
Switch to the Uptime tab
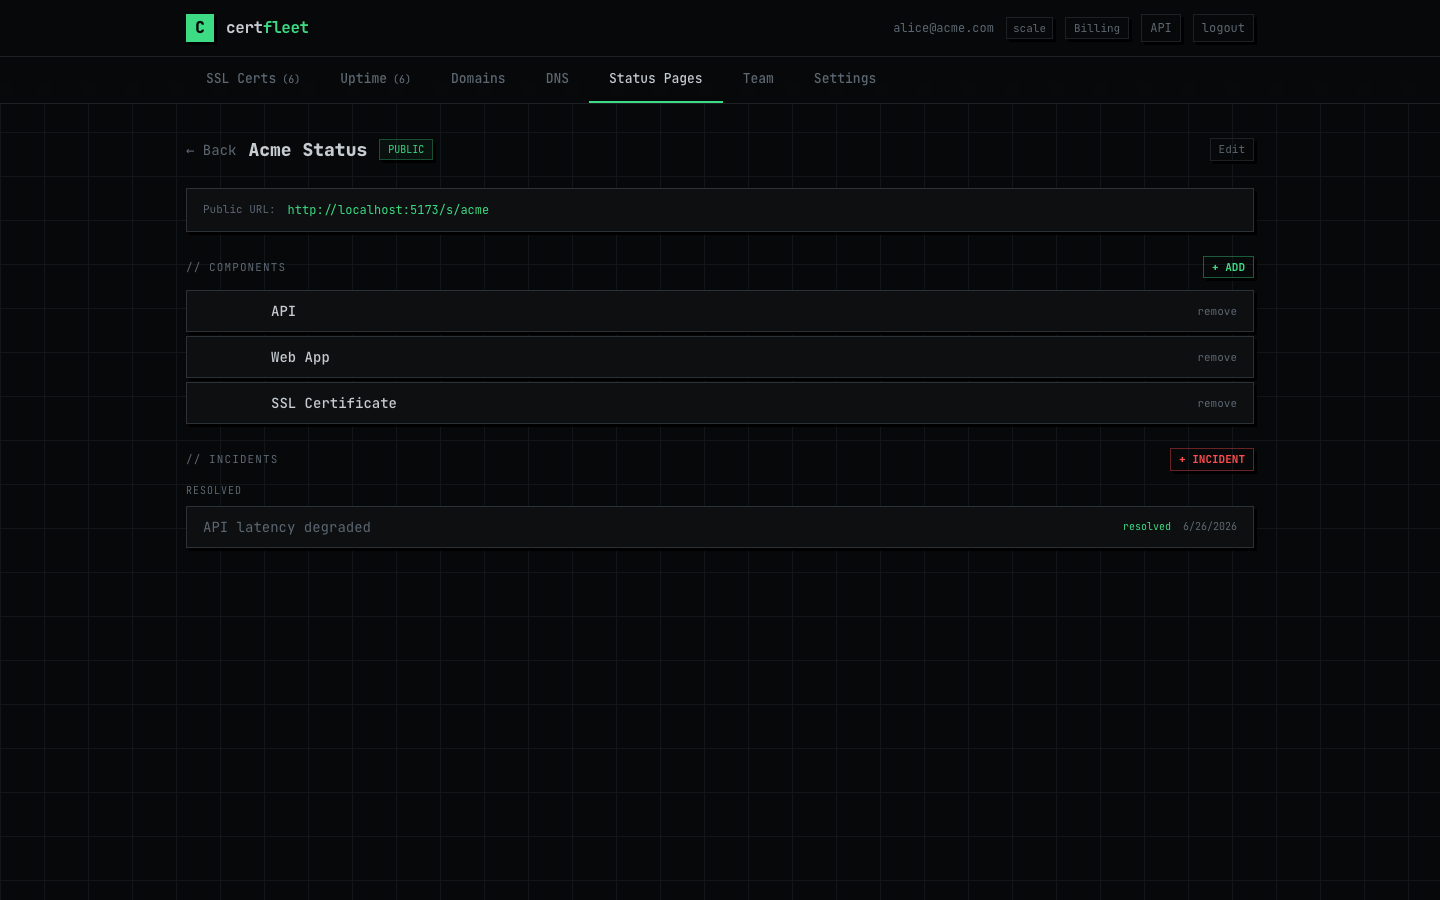click(x=375, y=79)
